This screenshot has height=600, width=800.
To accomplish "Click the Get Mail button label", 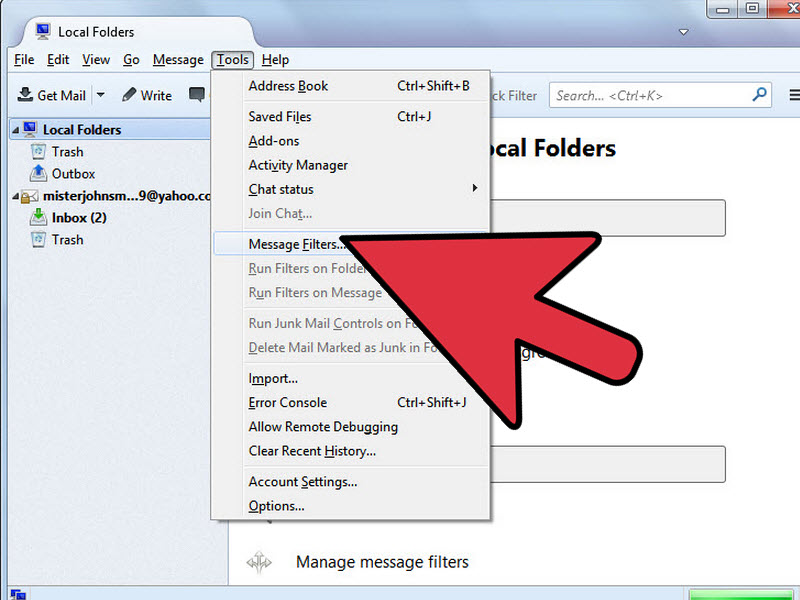I will (x=61, y=95).
